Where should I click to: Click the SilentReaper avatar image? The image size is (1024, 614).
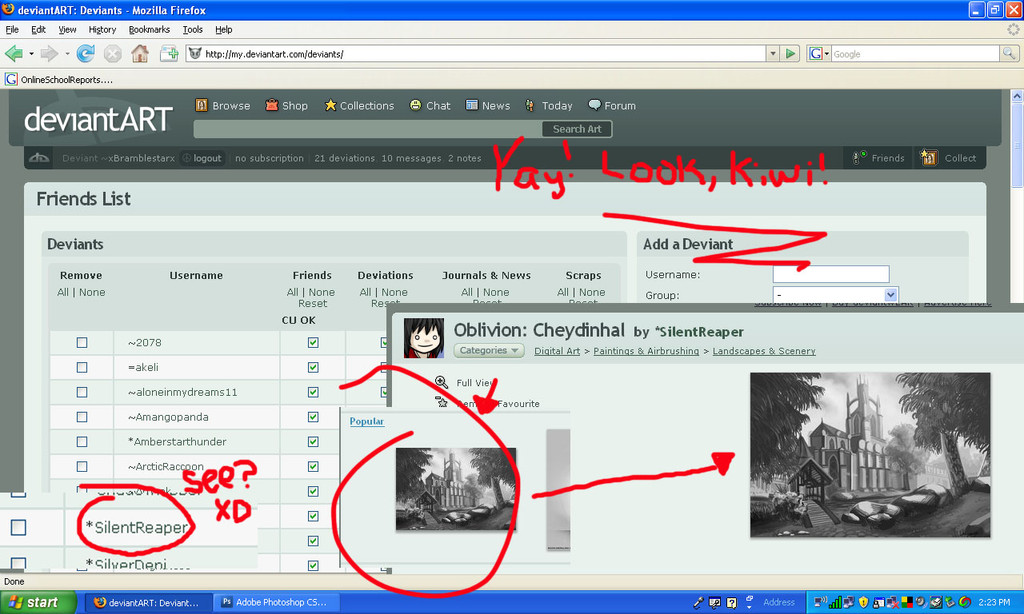424,338
